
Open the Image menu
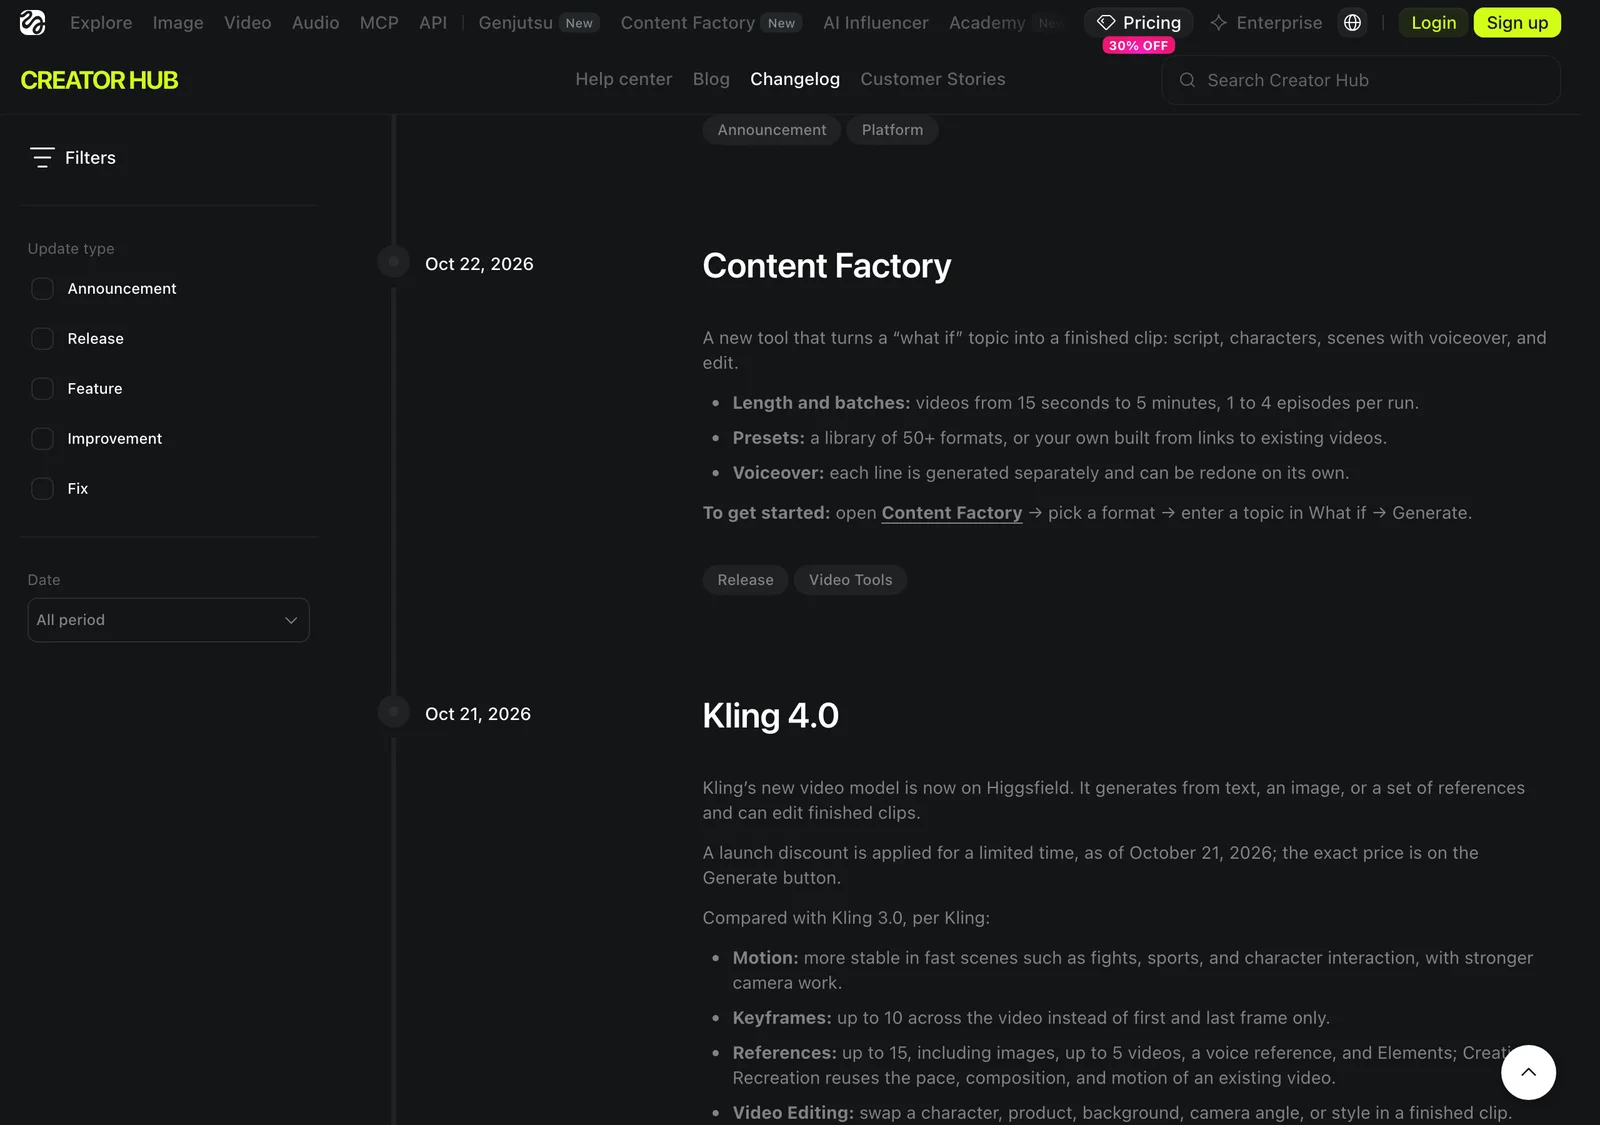click(178, 22)
